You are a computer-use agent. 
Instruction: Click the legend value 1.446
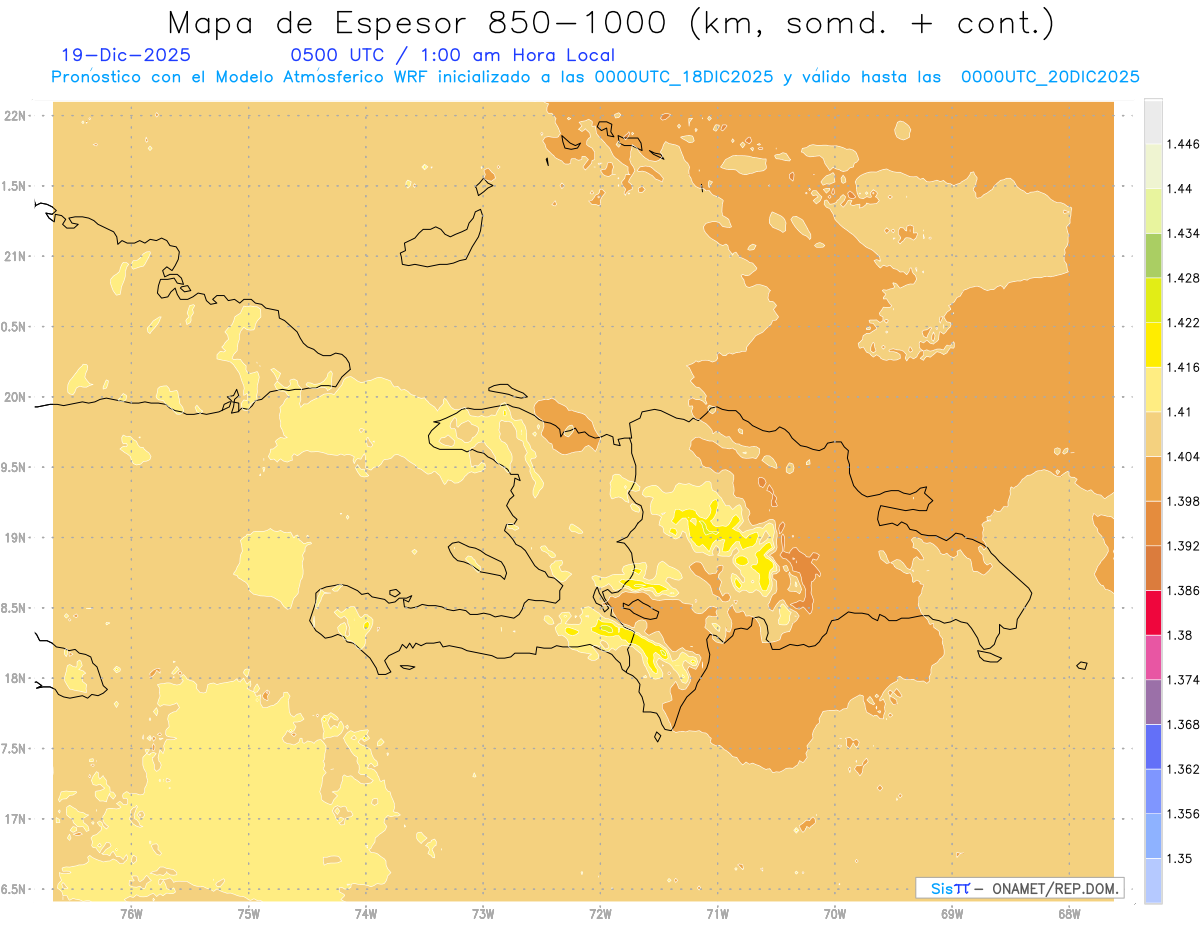(1184, 145)
